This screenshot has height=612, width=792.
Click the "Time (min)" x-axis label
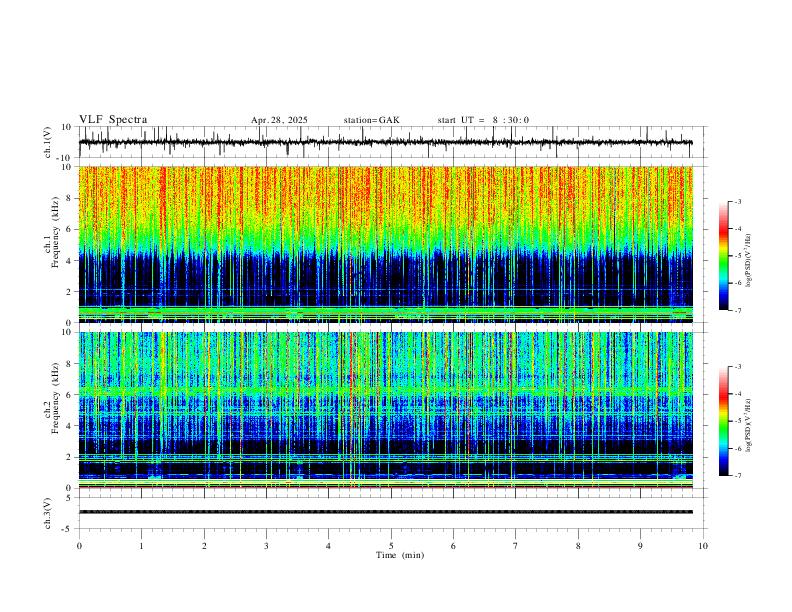(x=400, y=555)
